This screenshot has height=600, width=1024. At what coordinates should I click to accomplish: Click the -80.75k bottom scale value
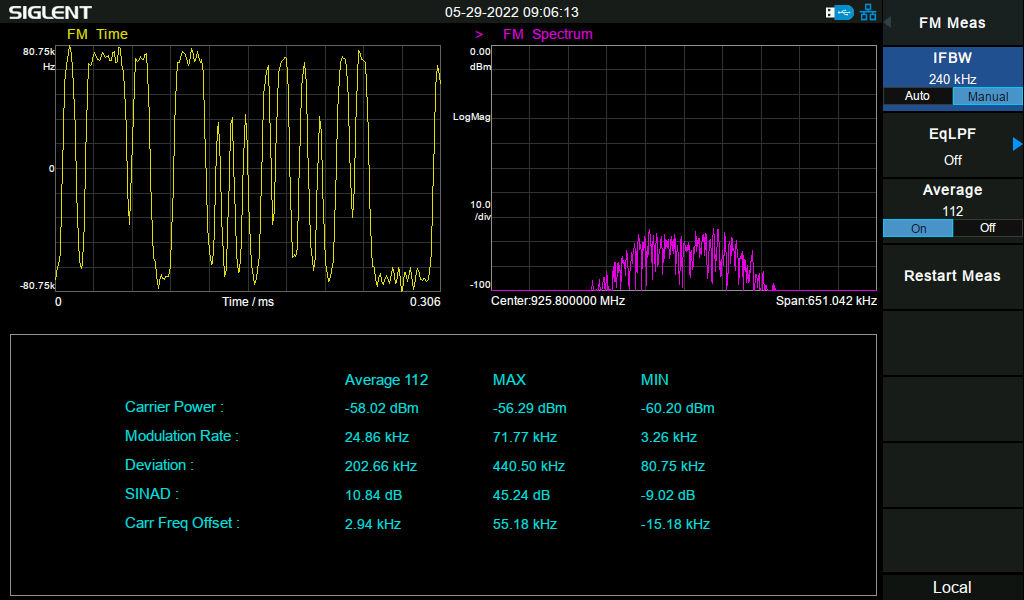click(37, 286)
